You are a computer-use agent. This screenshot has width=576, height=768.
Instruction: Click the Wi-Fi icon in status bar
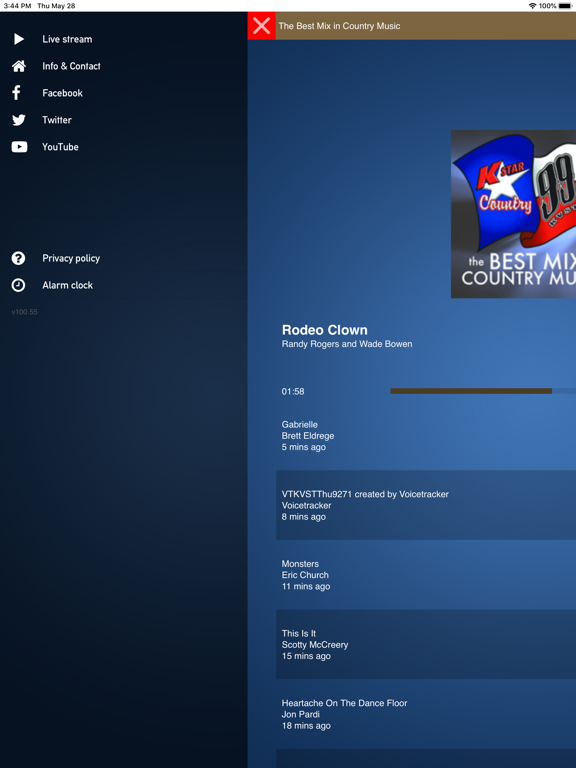tap(532, 6)
